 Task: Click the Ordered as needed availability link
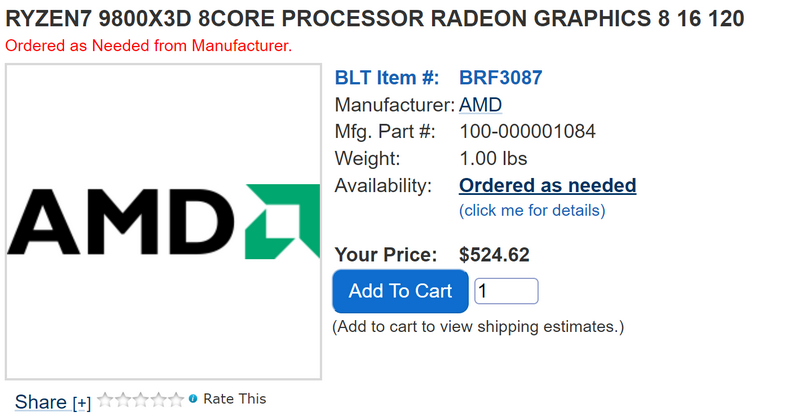point(547,185)
